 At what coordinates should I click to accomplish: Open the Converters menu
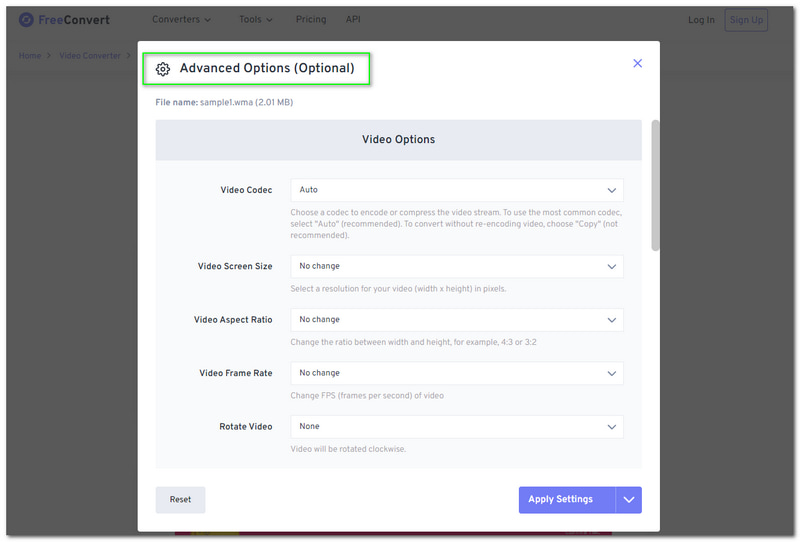pos(181,20)
